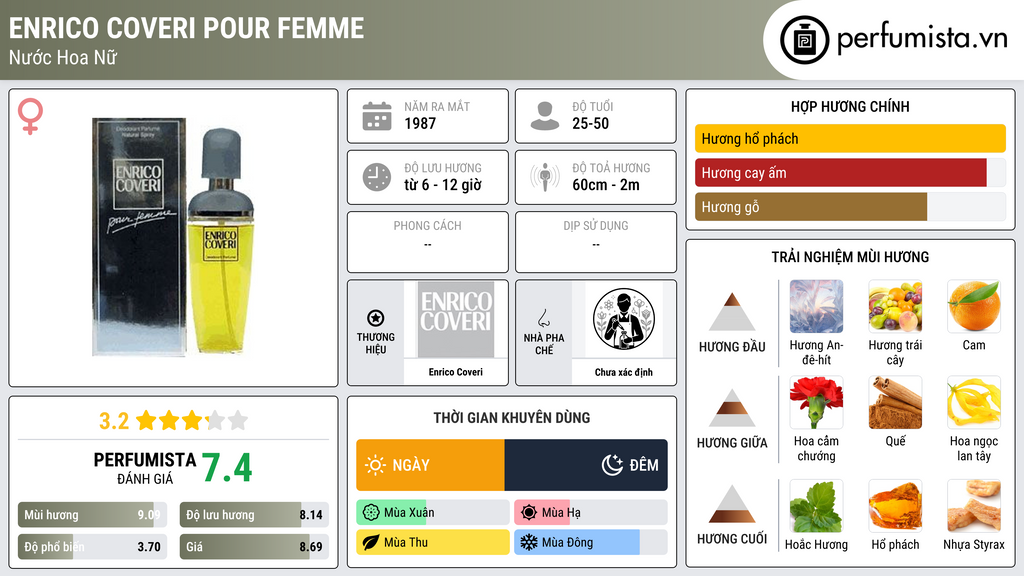
Task: Select the Đêm nighttime segment
Action: [586, 465]
